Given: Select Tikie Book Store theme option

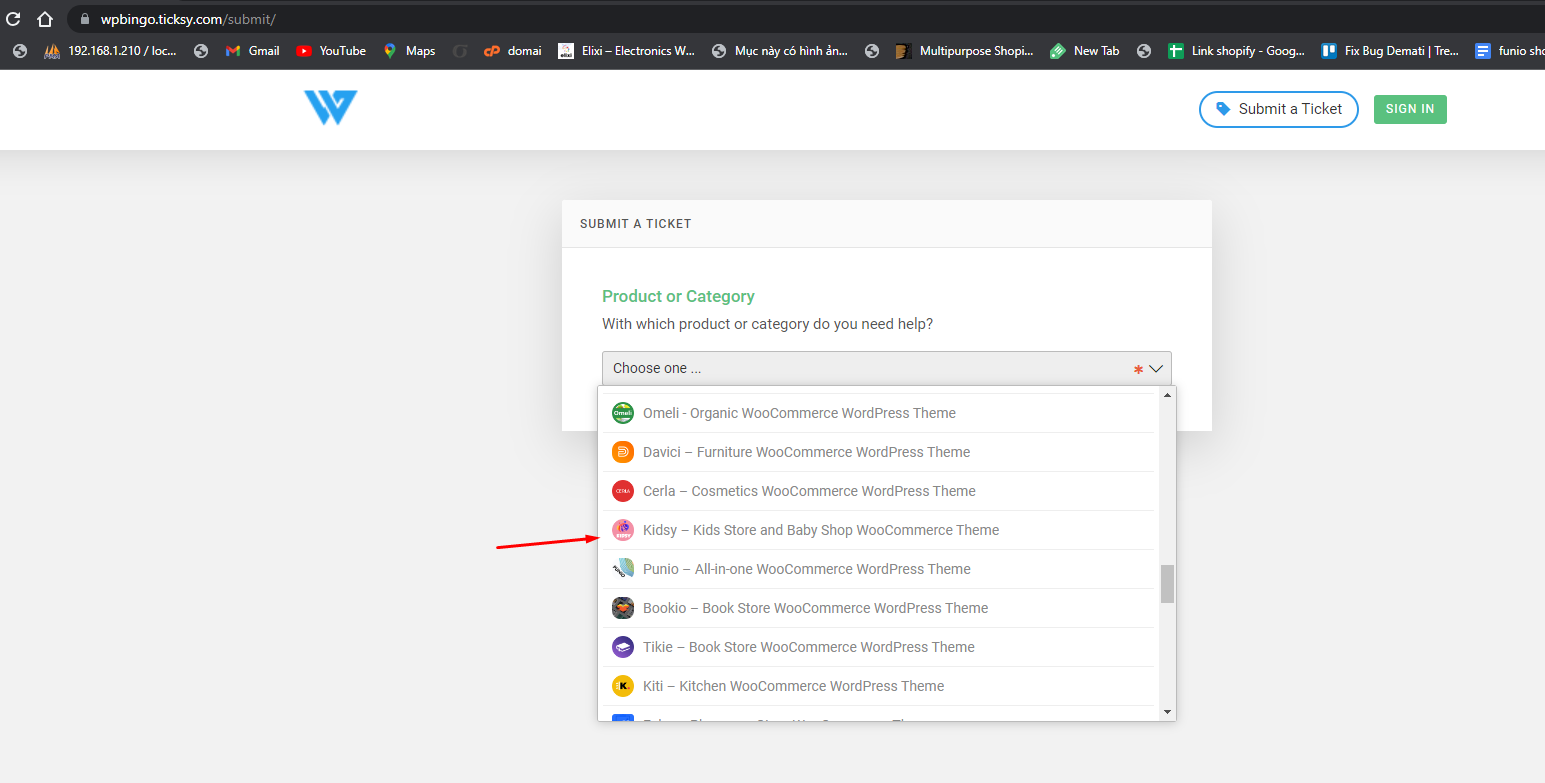Looking at the screenshot, I should tap(878, 647).
